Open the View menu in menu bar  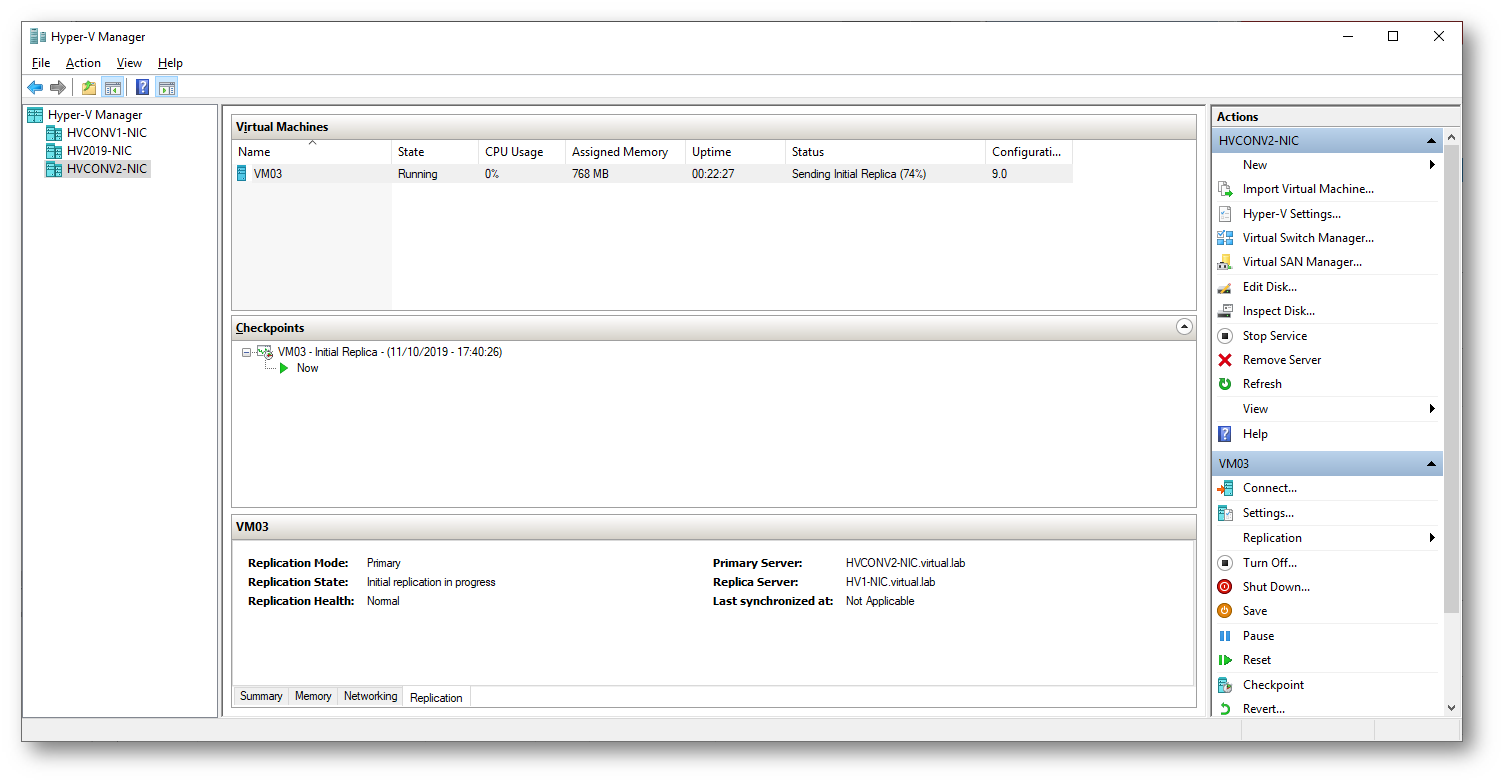(x=130, y=63)
